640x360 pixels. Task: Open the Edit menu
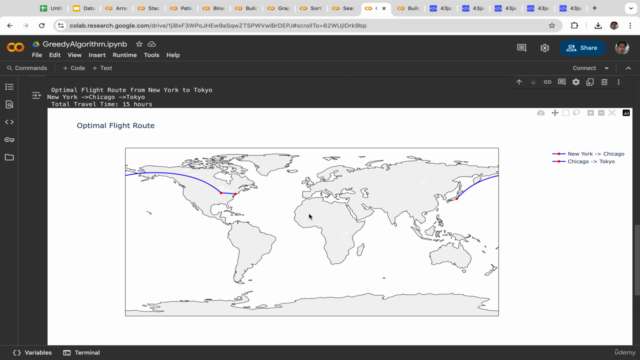pyautogui.click(x=55, y=55)
